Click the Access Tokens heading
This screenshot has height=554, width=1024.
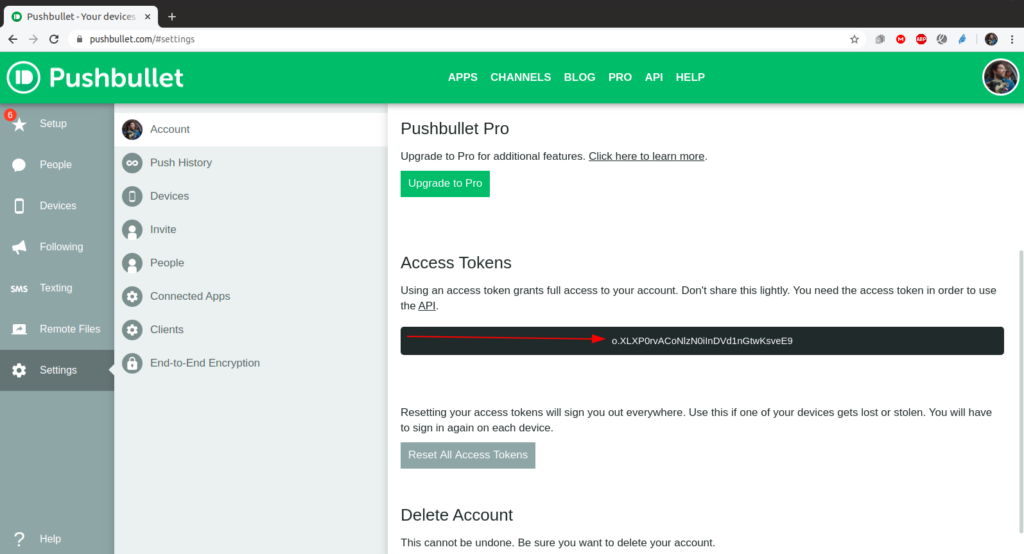click(x=456, y=263)
